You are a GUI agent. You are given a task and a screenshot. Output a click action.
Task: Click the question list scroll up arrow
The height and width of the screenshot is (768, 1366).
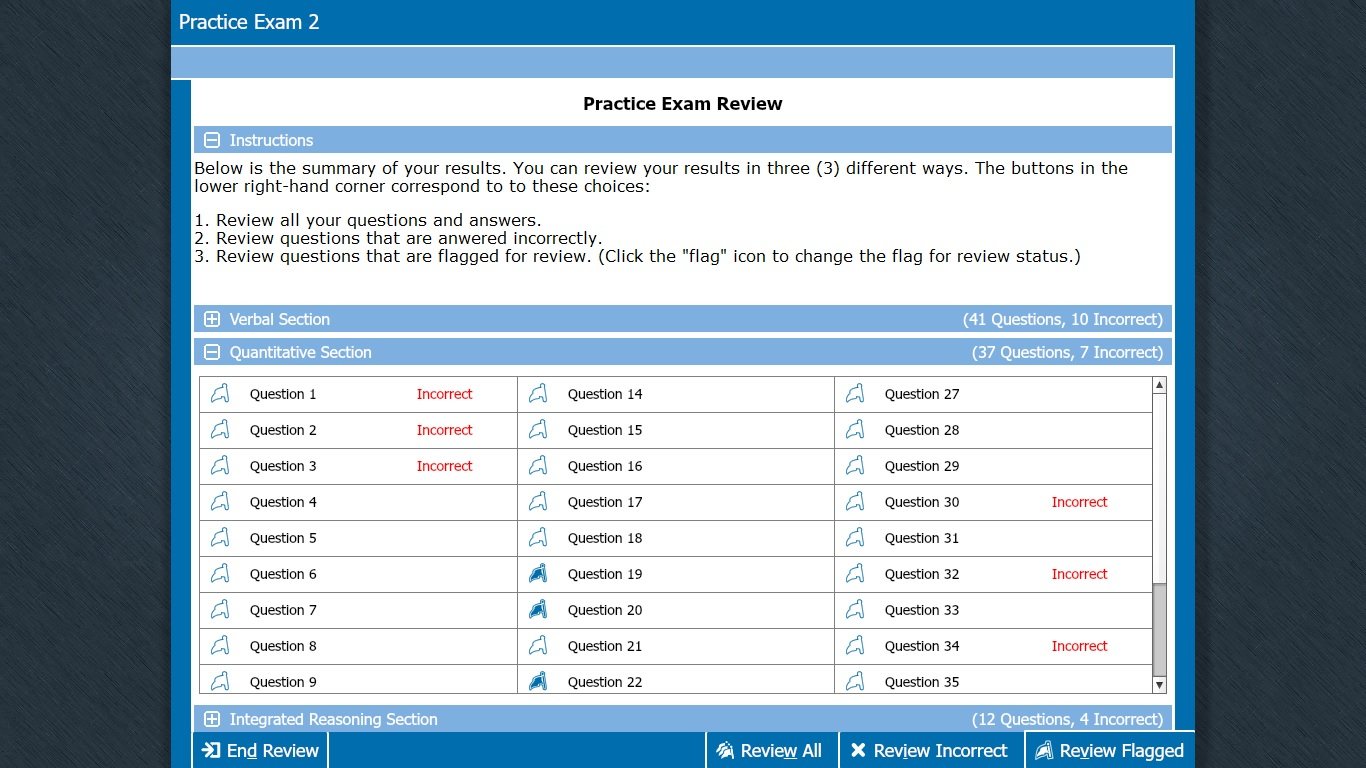pos(1160,385)
